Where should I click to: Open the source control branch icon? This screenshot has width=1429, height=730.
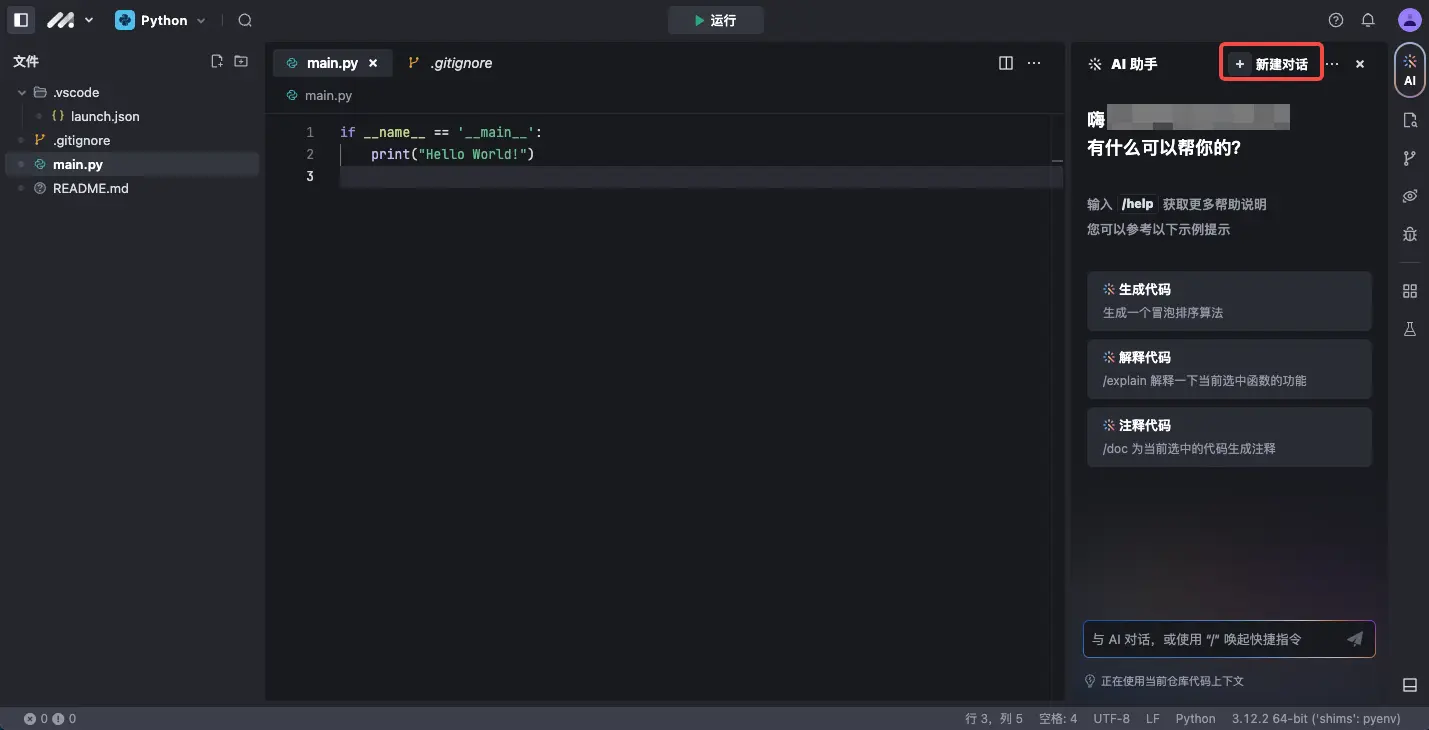click(x=1410, y=158)
